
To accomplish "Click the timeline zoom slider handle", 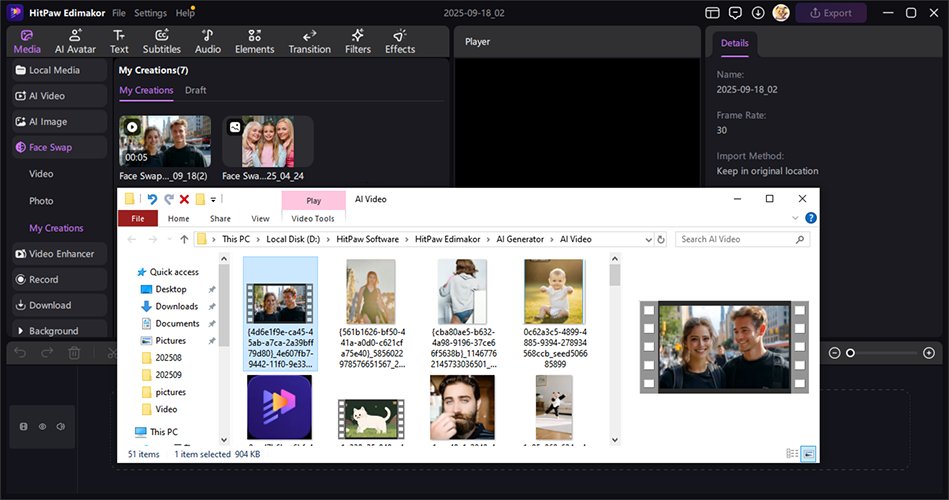I will coord(851,353).
